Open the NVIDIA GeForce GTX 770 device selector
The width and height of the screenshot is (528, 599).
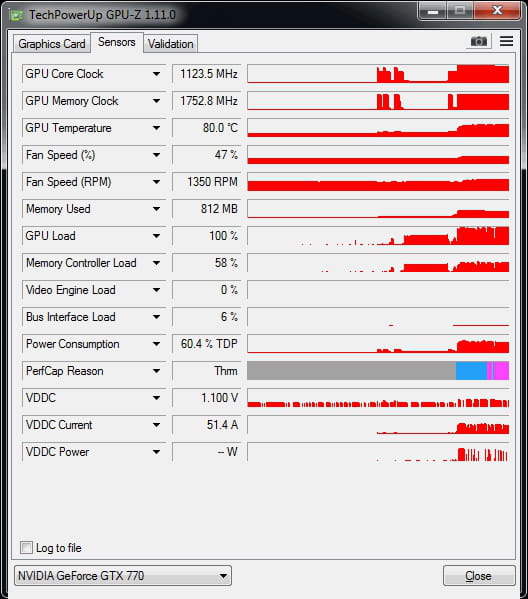point(123,576)
